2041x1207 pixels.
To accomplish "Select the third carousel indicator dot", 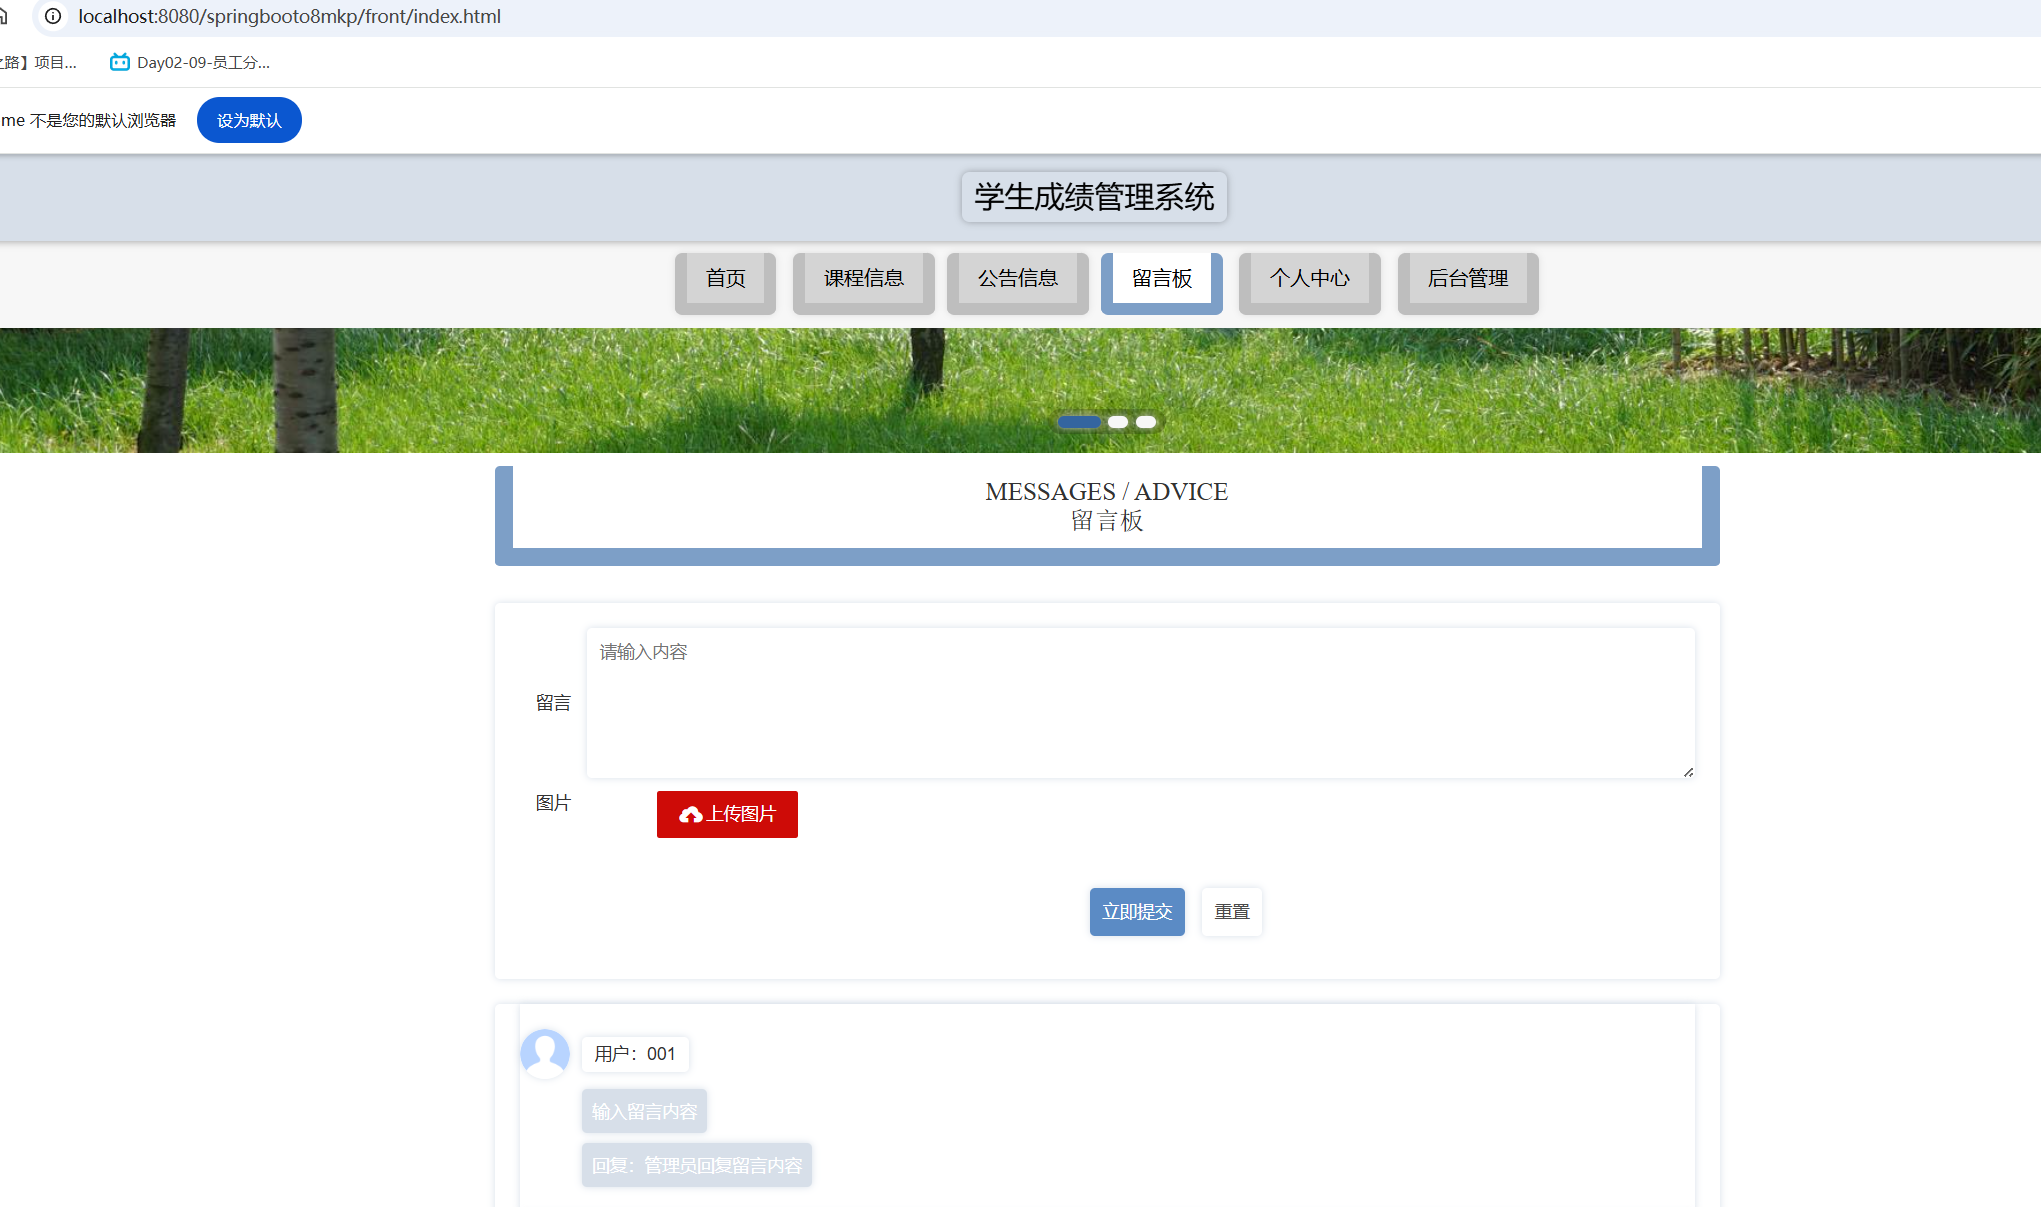I will click(x=1146, y=422).
